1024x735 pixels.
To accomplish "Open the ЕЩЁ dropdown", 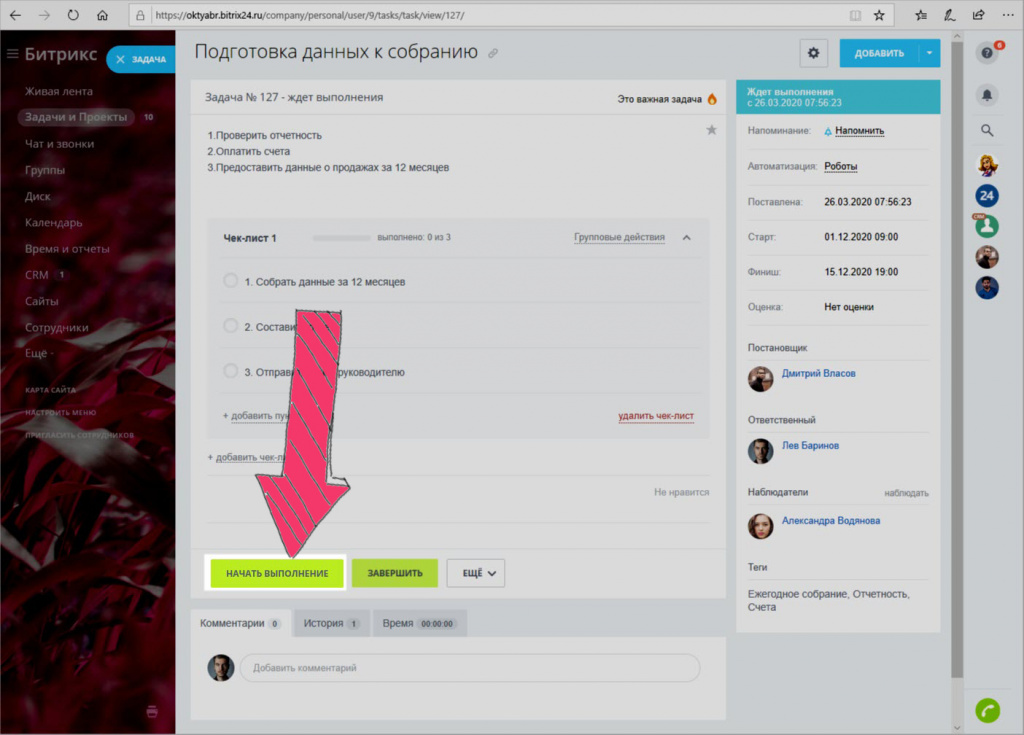I will 475,573.
